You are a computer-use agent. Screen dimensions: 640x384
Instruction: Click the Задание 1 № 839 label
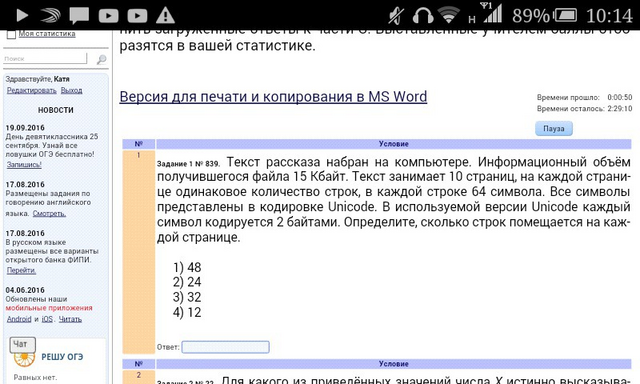(188, 164)
